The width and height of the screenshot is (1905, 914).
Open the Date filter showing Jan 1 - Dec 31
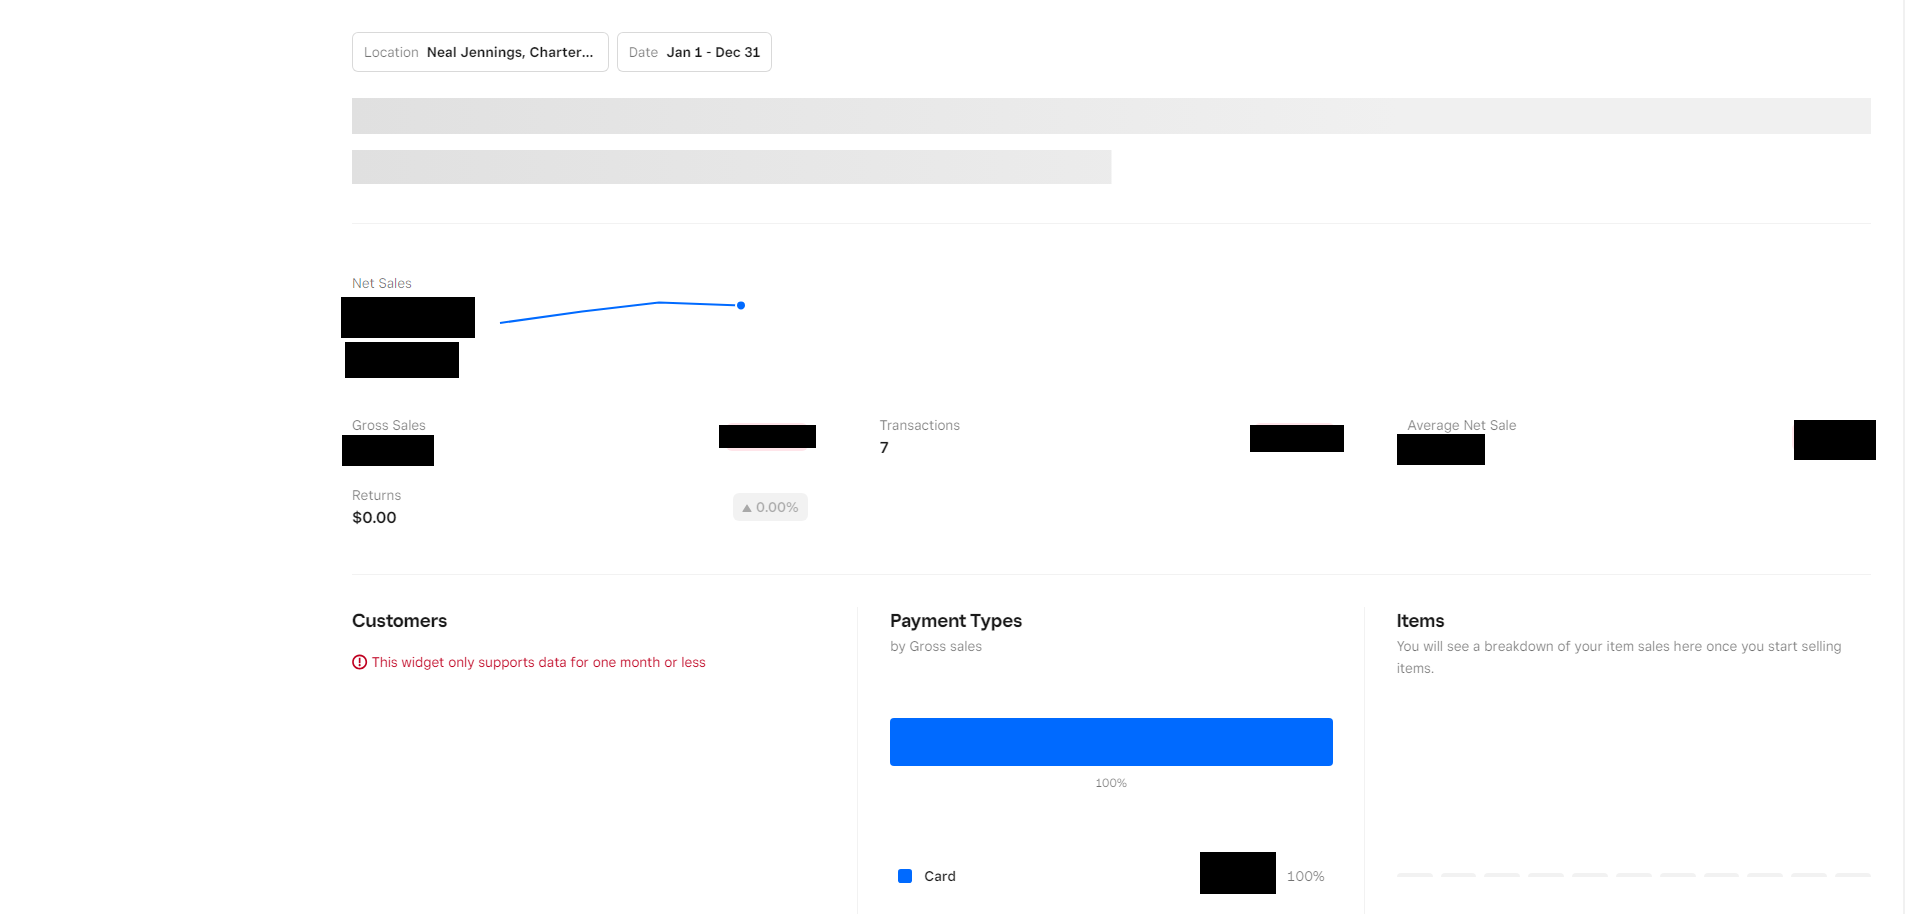[694, 51]
